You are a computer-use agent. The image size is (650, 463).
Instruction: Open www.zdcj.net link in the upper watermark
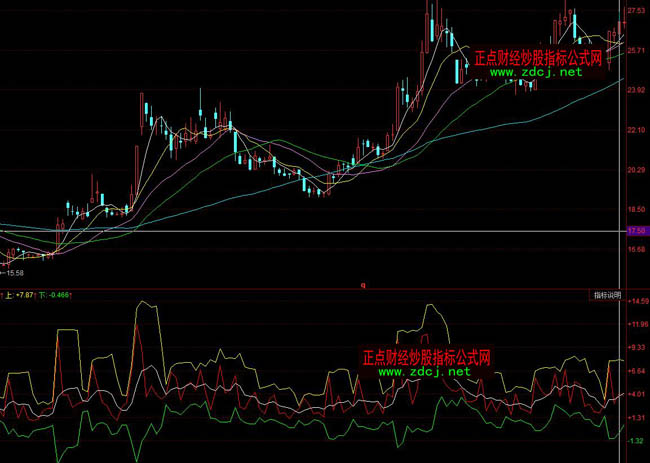coord(535,73)
